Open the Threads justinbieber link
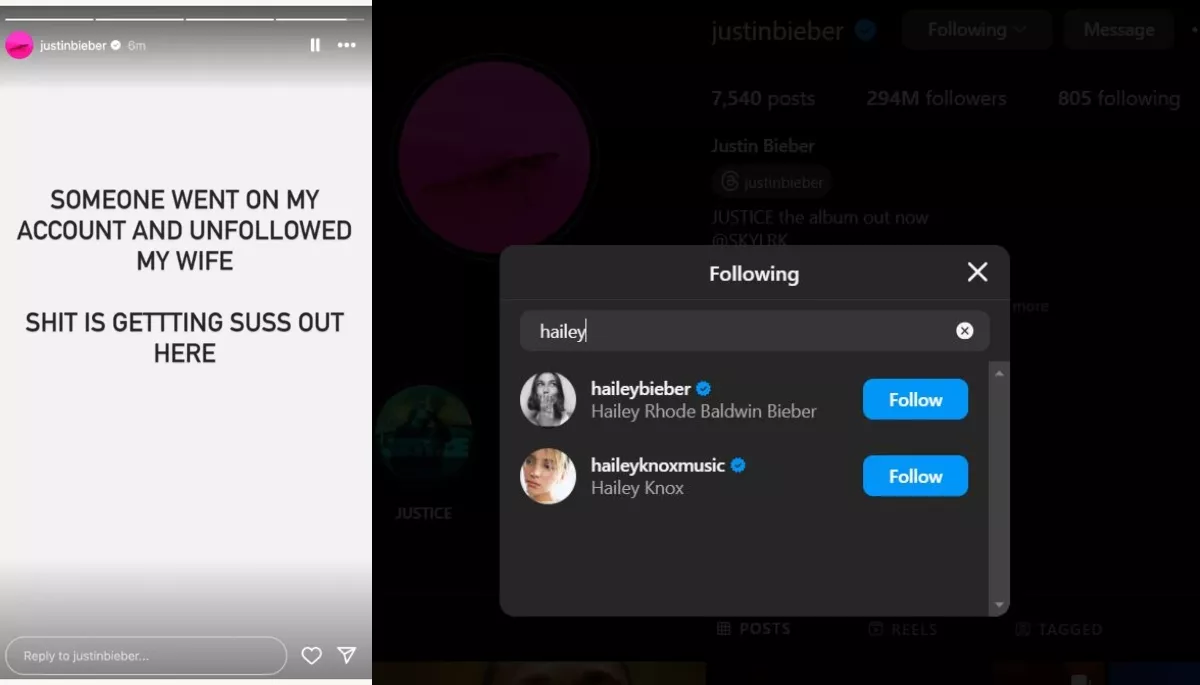 tap(771, 183)
